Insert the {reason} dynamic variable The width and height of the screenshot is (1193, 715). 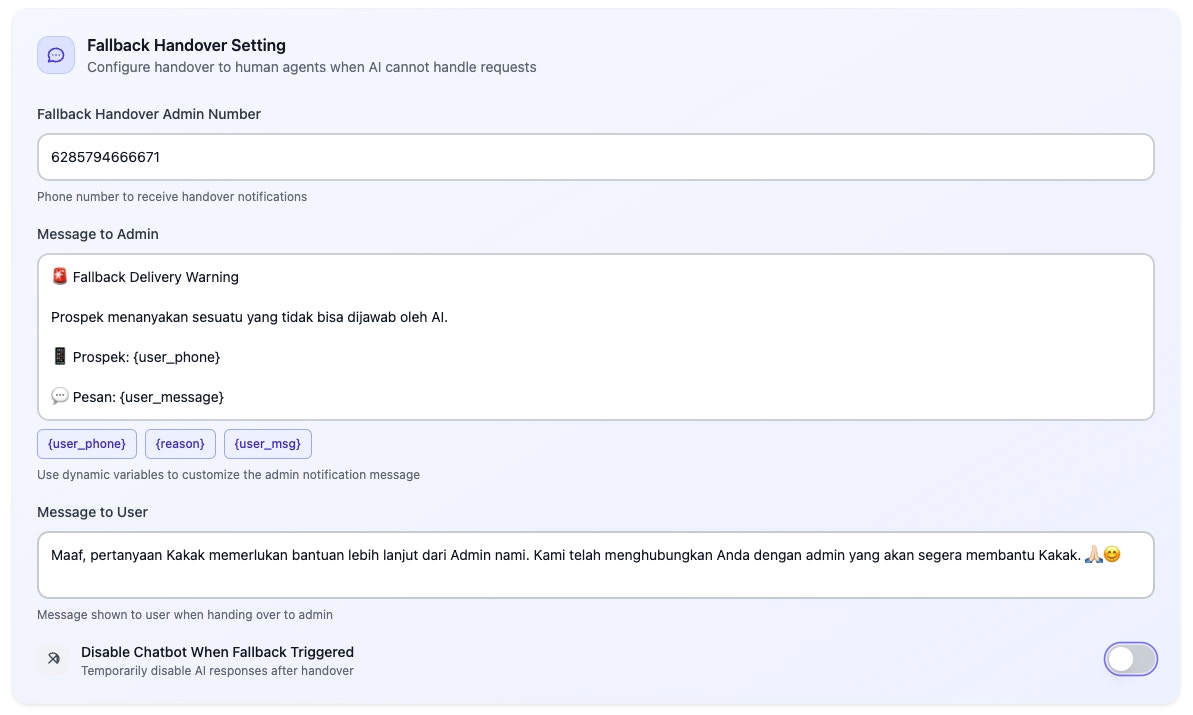180,443
